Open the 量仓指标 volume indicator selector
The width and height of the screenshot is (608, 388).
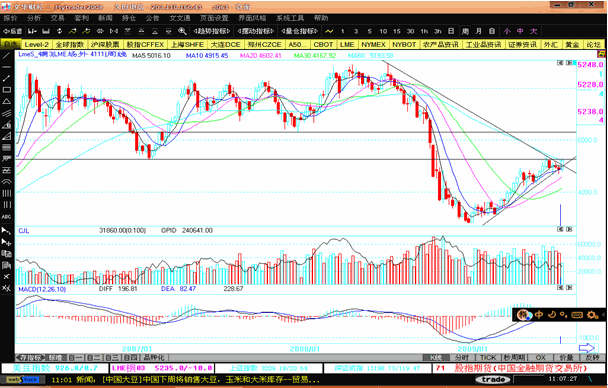click(x=300, y=31)
